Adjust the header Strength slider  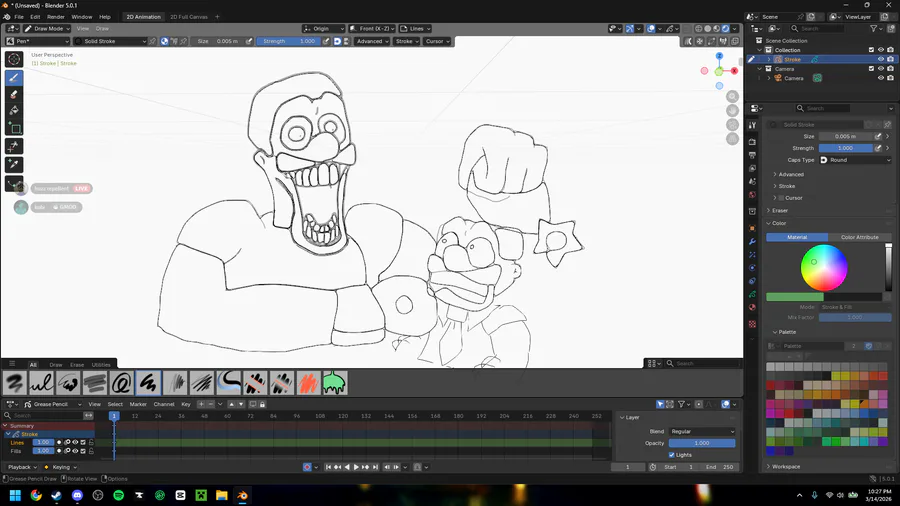(x=289, y=41)
